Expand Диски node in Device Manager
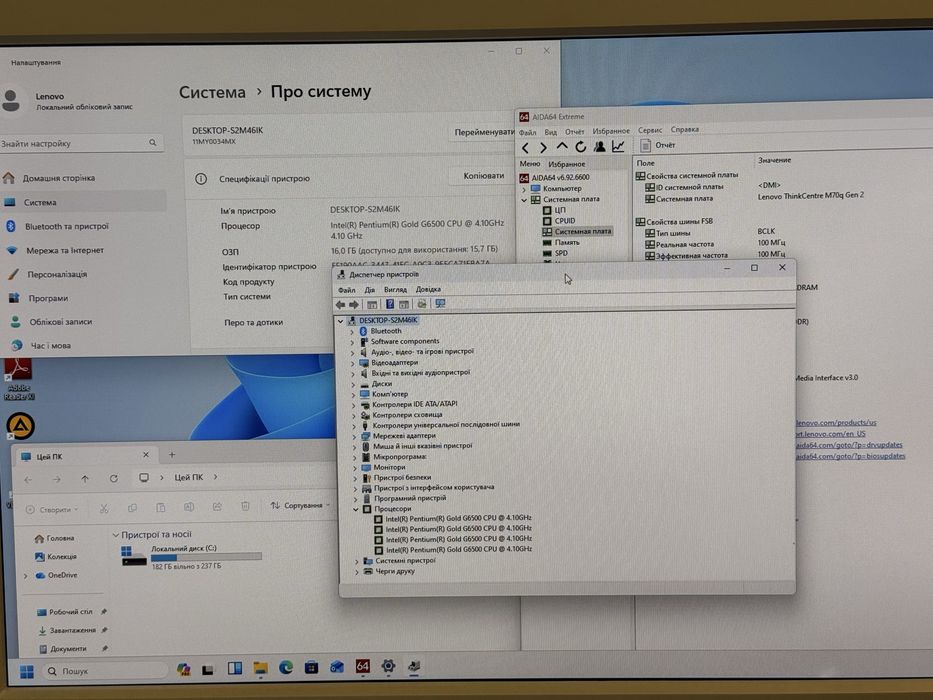The height and width of the screenshot is (700, 933). (x=353, y=385)
